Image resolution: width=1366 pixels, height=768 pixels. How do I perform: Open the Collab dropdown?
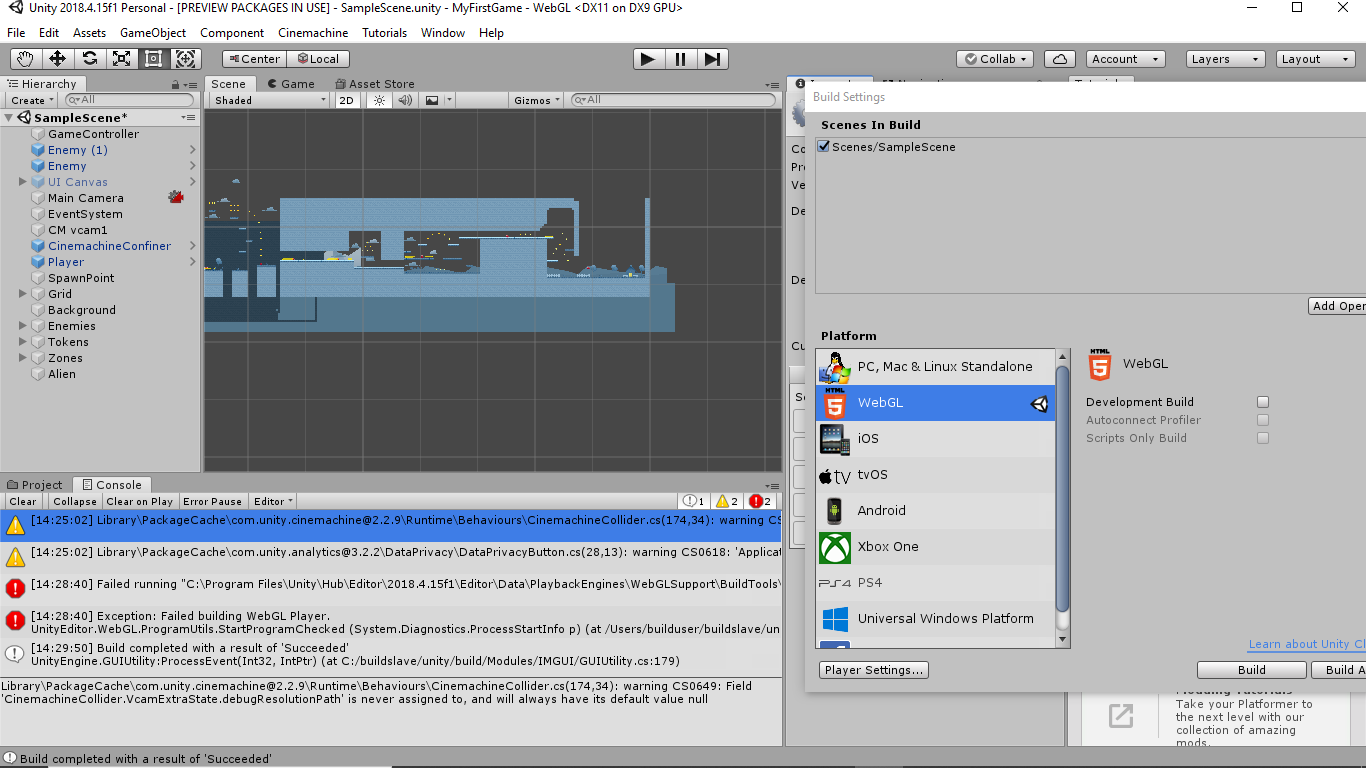[995, 59]
